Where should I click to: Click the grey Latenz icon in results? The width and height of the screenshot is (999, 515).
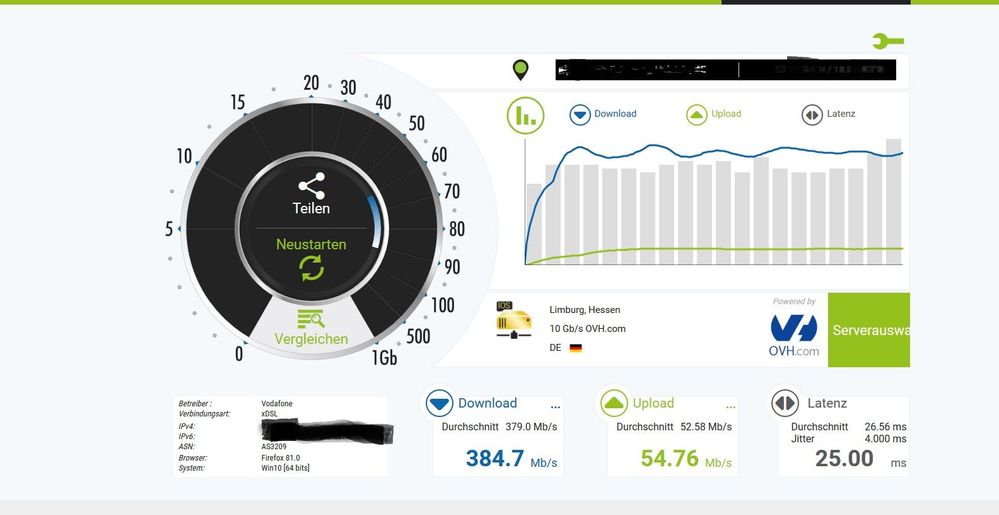point(785,403)
